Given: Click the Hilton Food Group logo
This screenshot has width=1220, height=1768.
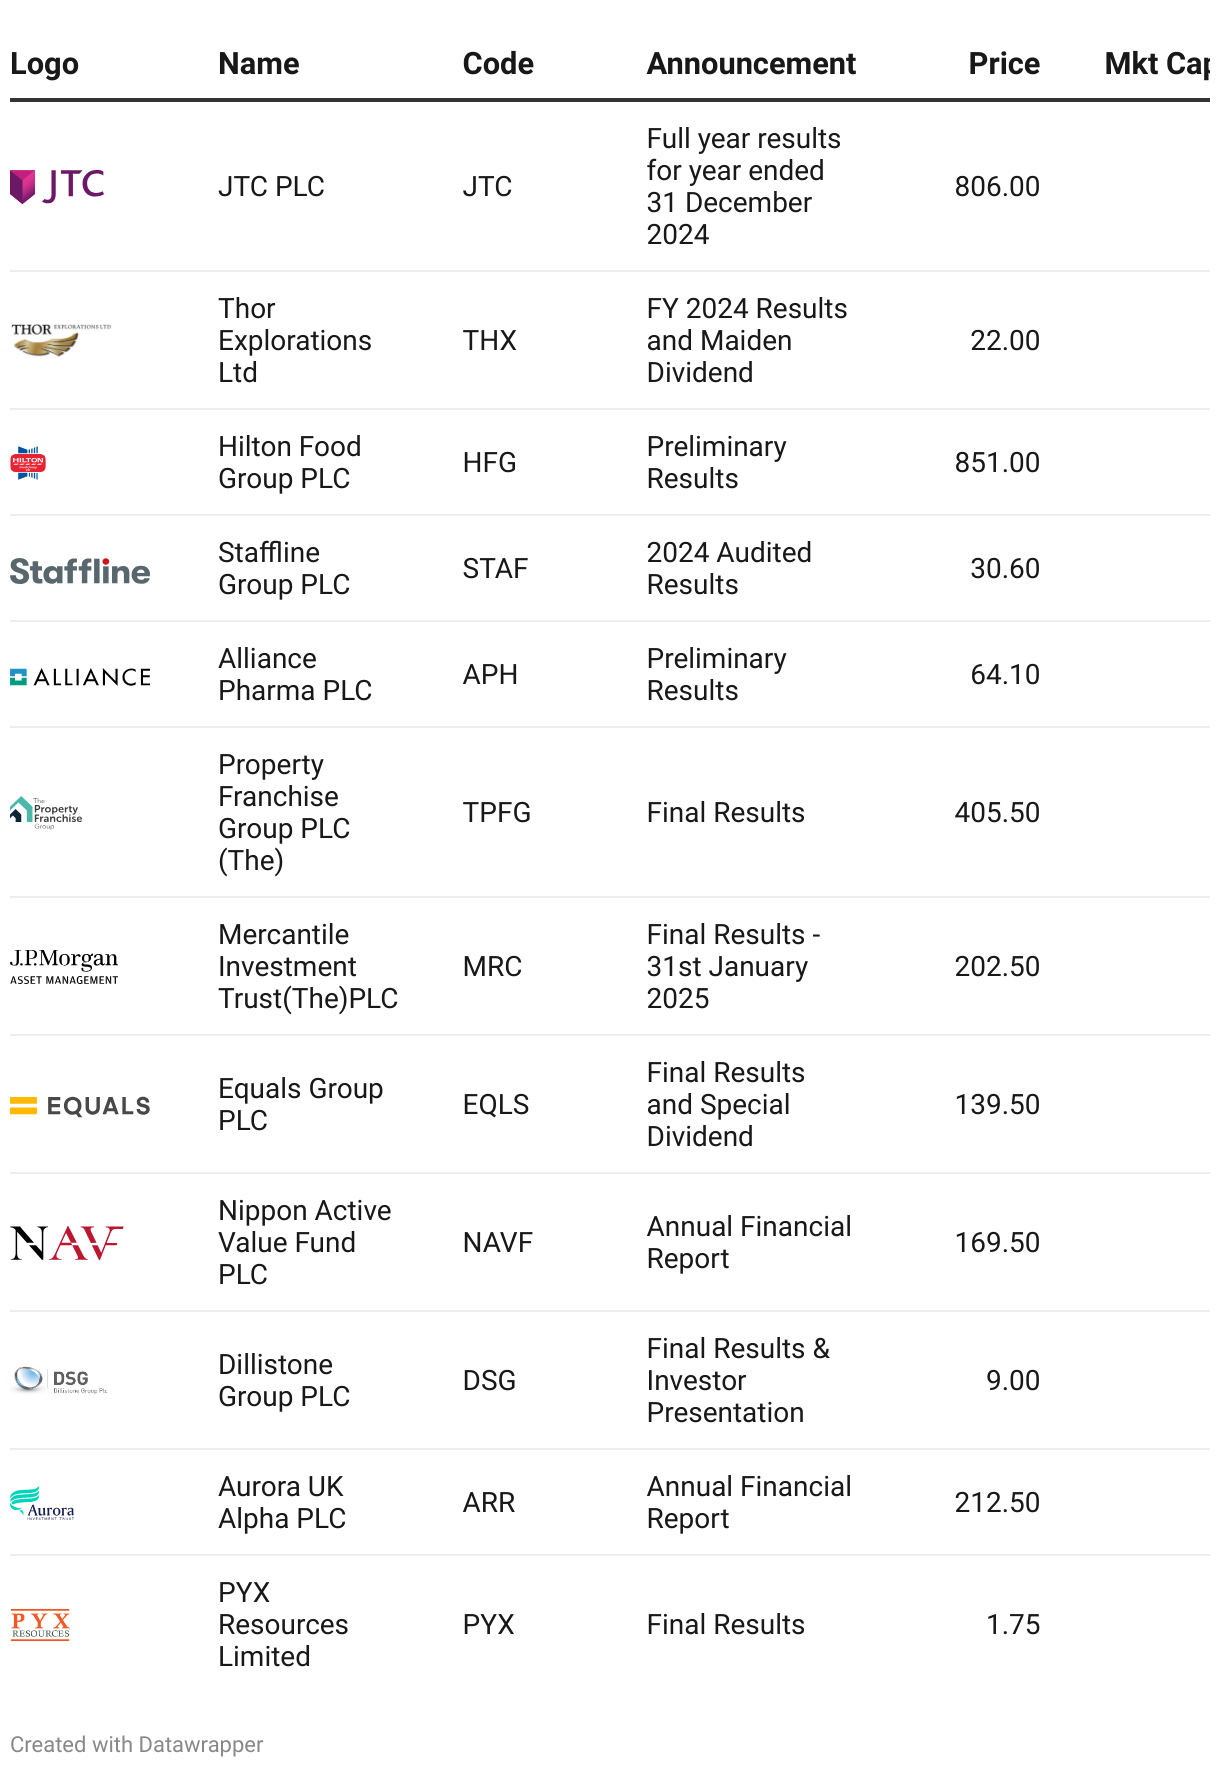Looking at the screenshot, I should (28, 462).
